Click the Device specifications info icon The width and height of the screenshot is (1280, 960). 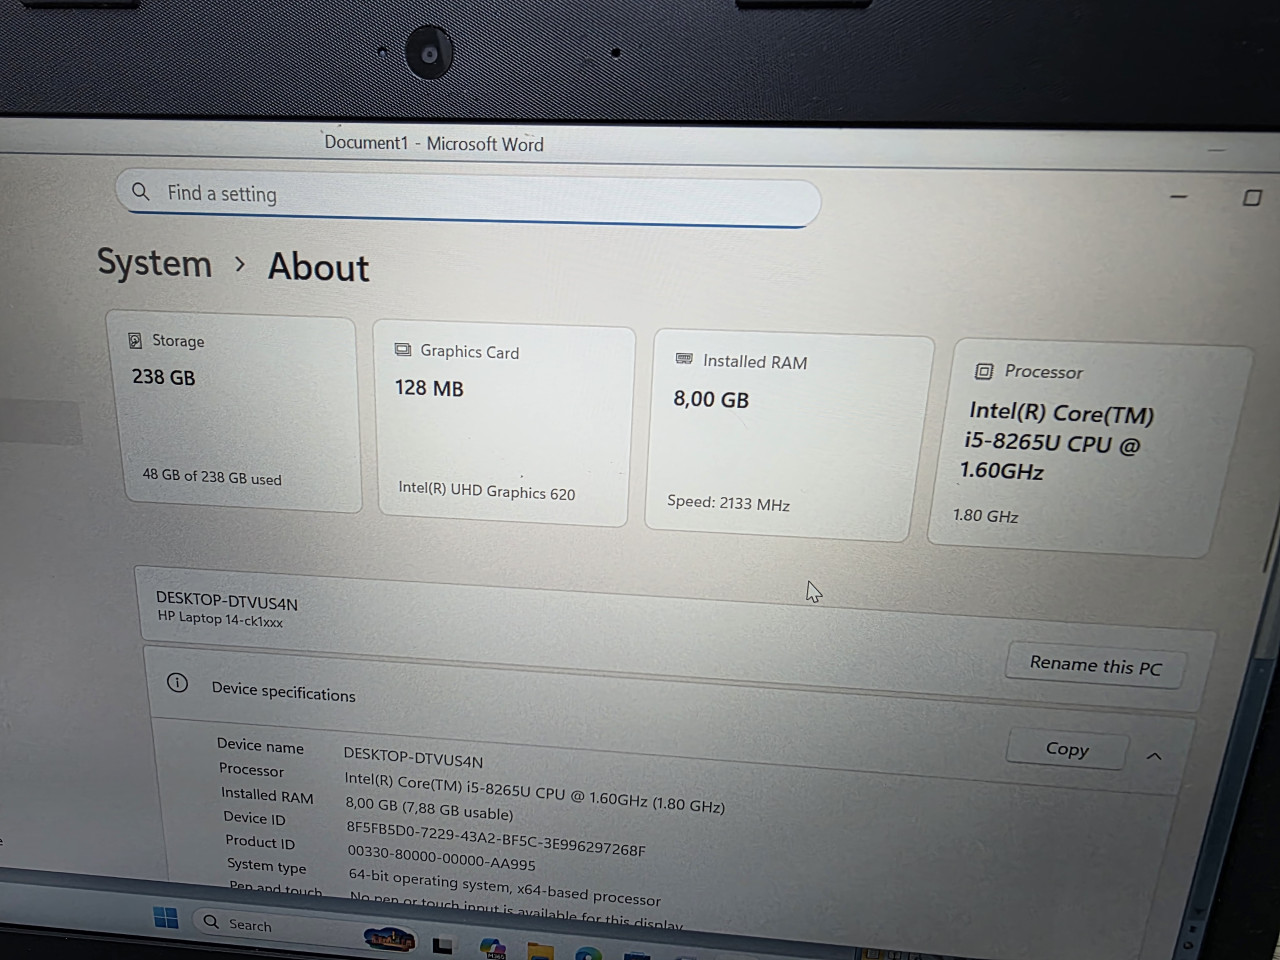pos(177,683)
